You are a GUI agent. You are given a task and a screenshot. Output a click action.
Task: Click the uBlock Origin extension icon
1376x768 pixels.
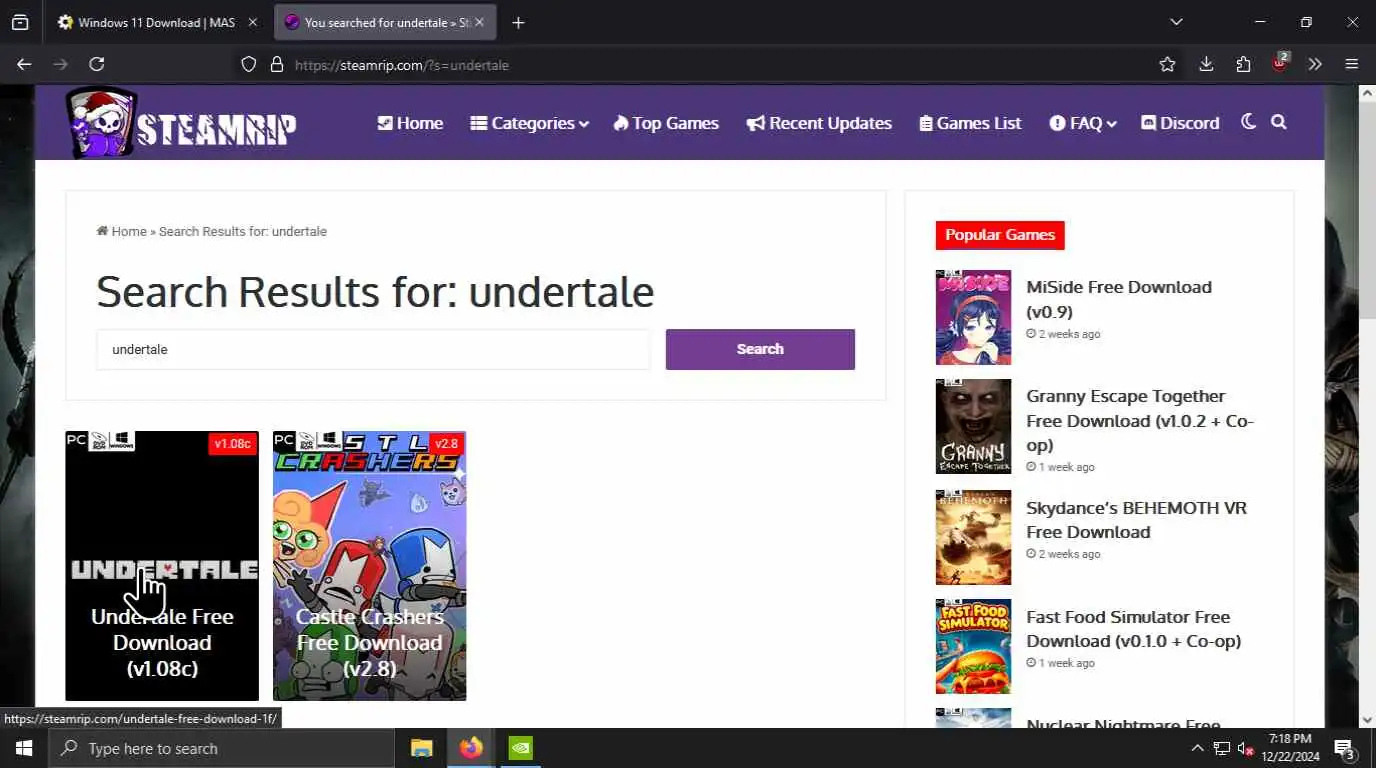1280,63
